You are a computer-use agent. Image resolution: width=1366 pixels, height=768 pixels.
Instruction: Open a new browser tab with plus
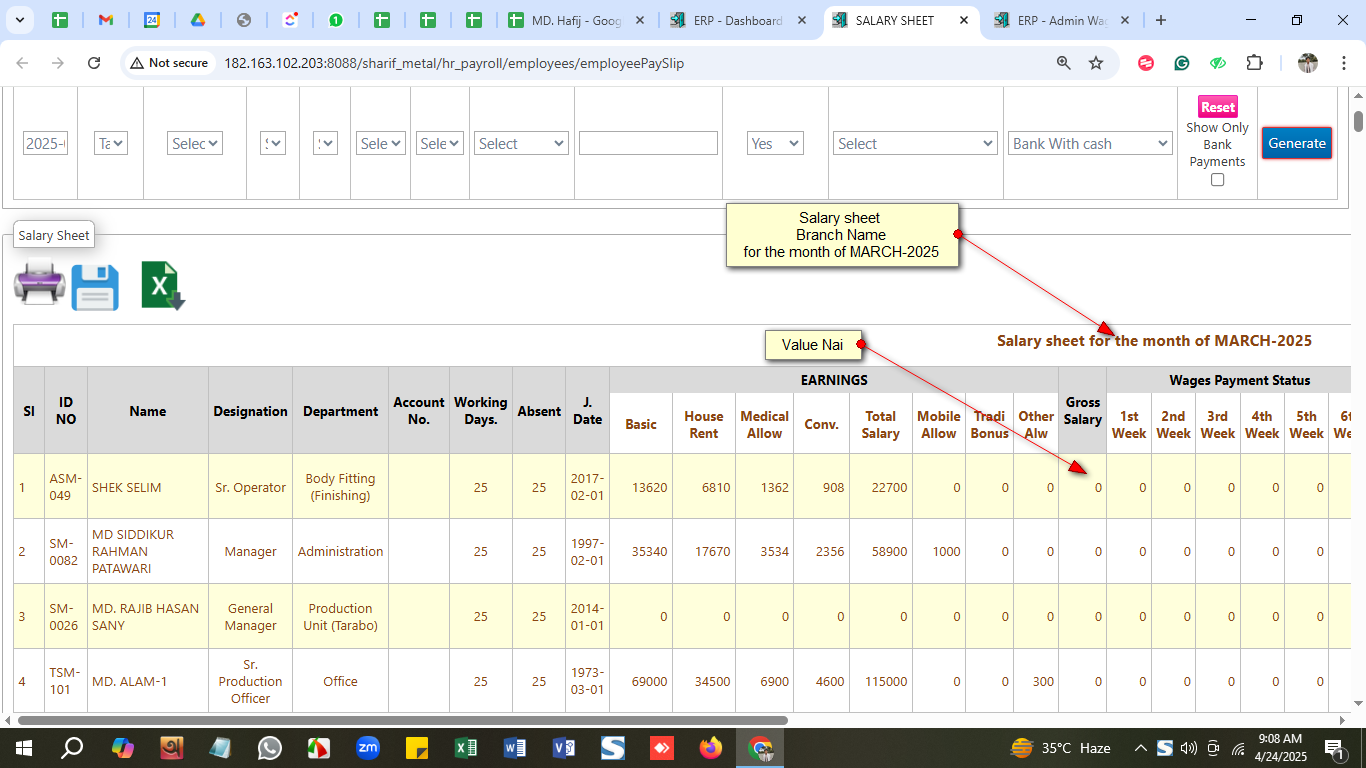[1160, 20]
